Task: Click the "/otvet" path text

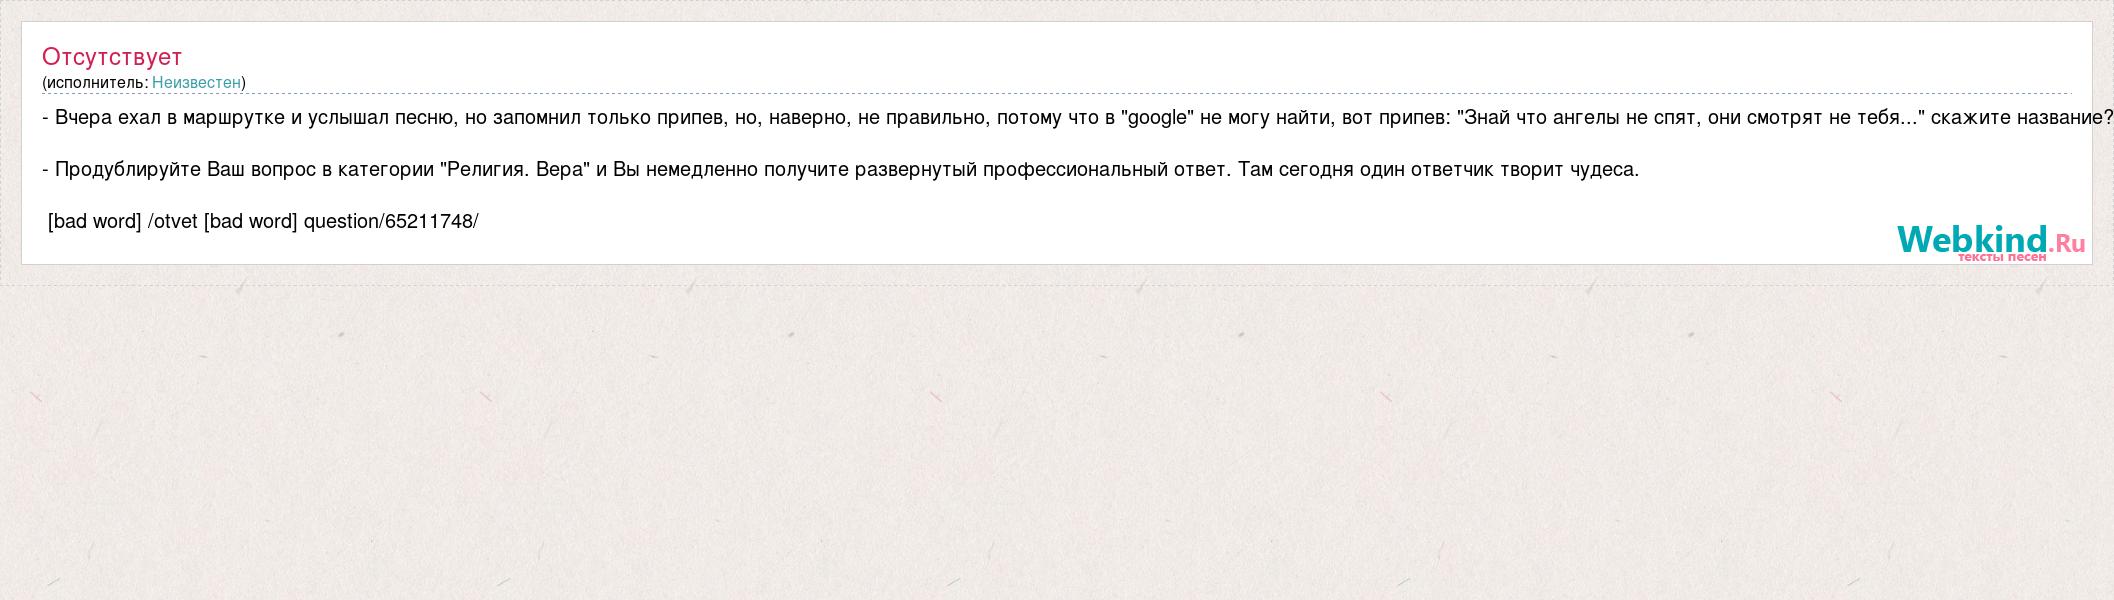Action: click(172, 222)
